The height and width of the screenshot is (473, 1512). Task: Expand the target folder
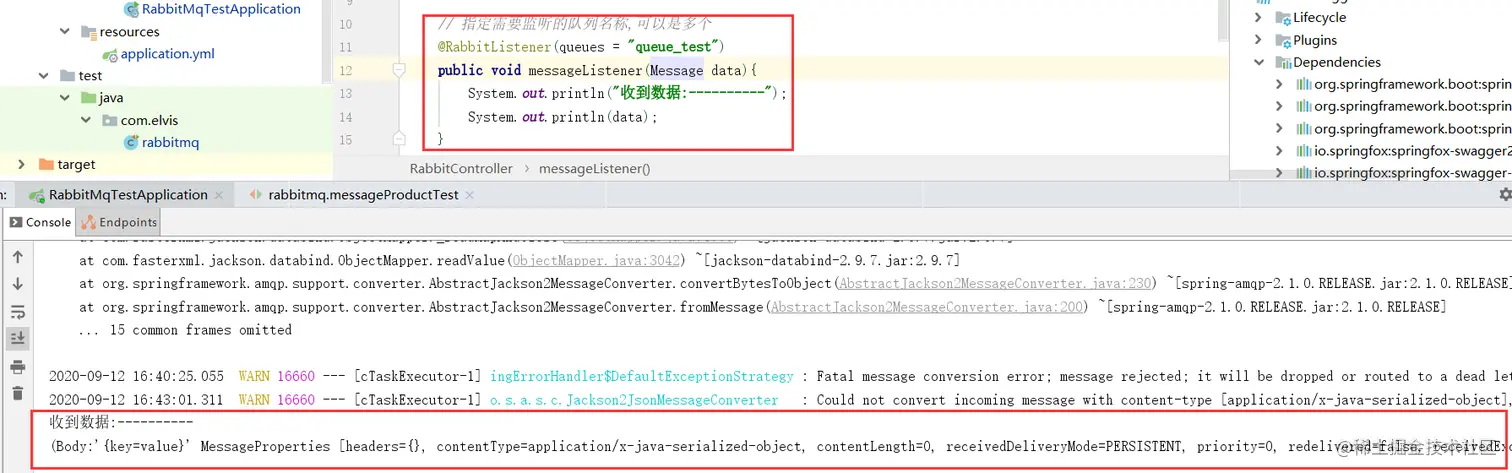(x=22, y=164)
